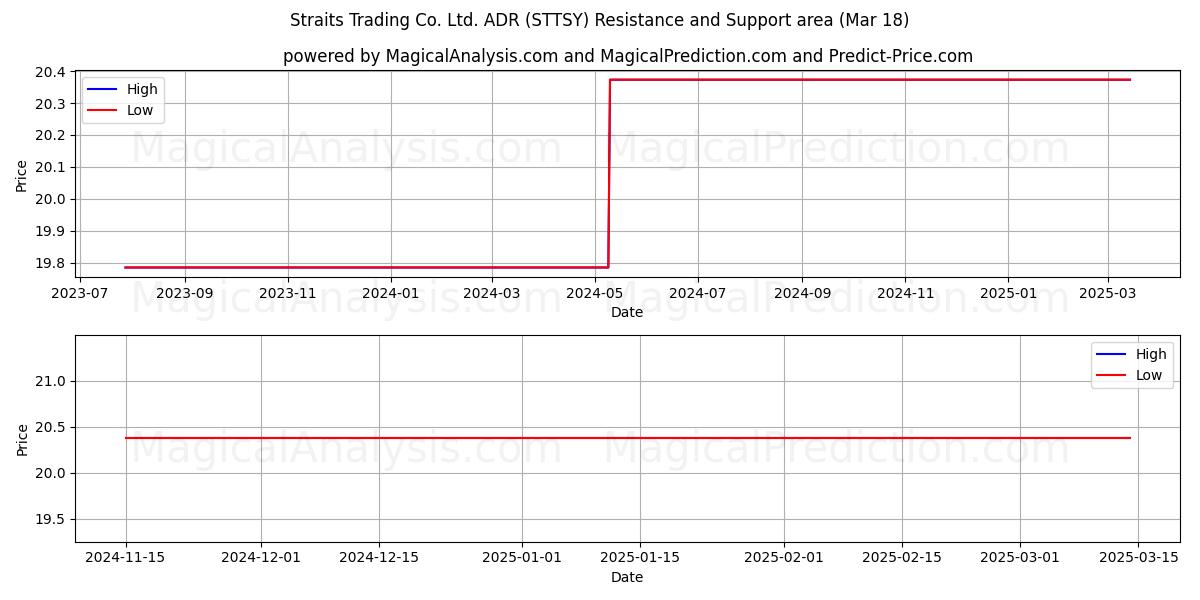Click the 'Price' axis label of bottom chart
Viewport: 1200px width, 600px height.
[x=22, y=439]
